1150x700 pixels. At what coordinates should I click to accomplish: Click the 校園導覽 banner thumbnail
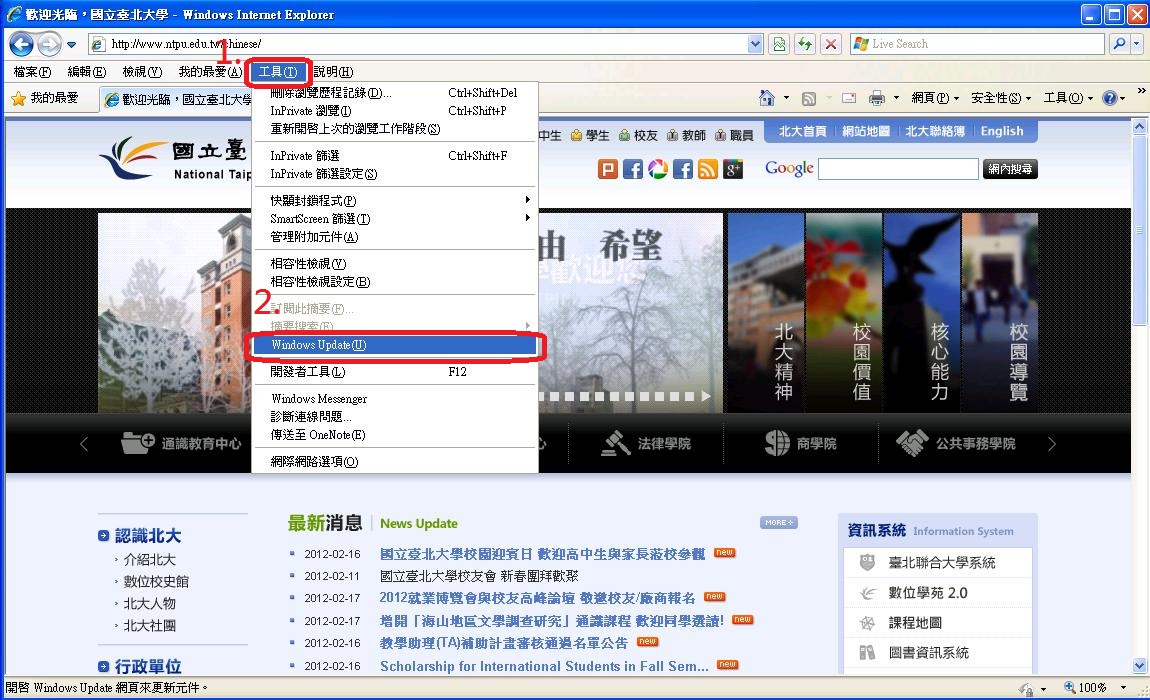(x=1000, y=313)
